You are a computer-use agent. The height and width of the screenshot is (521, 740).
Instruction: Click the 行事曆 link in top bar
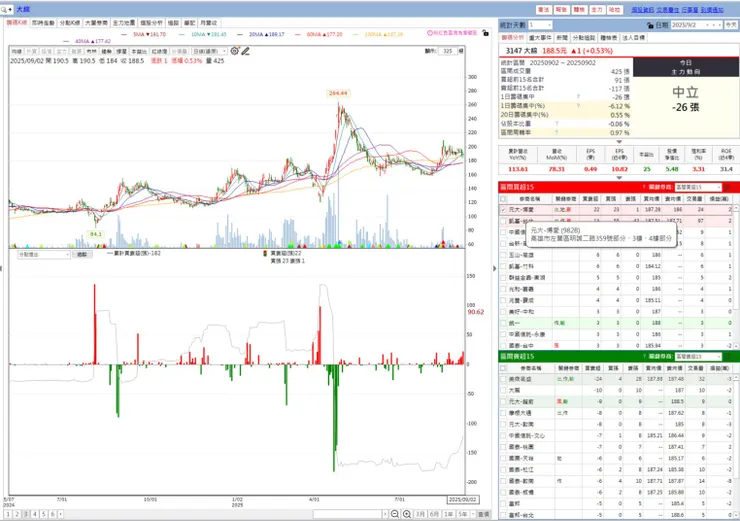click(690, 10)
